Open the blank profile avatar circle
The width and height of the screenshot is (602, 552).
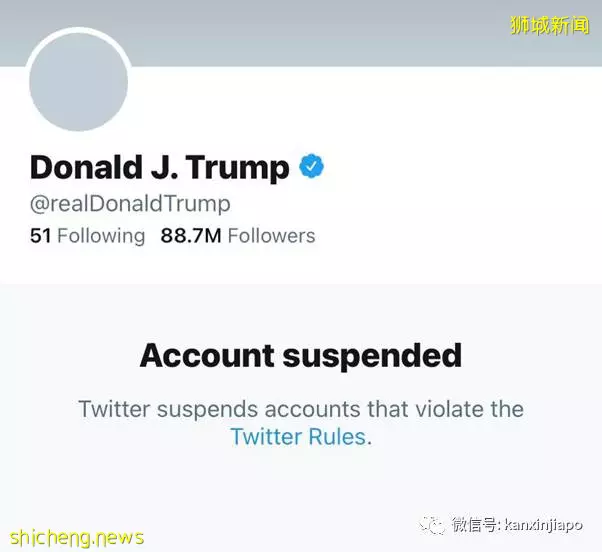[x=79, y=81]
